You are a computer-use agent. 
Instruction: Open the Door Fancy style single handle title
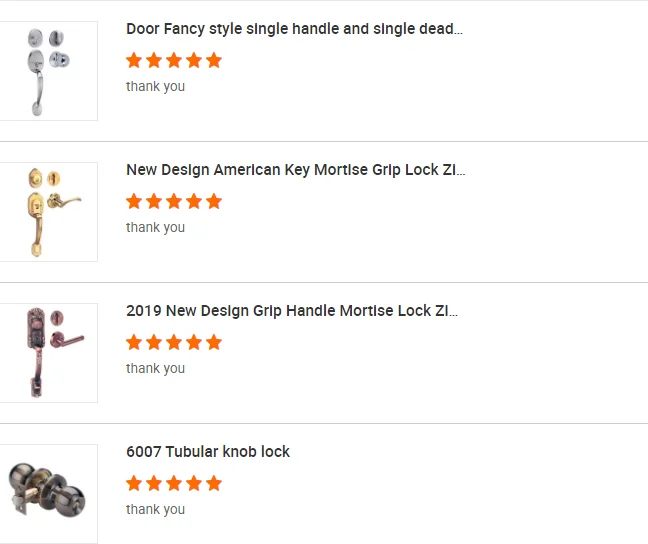(x=294, y=29)
